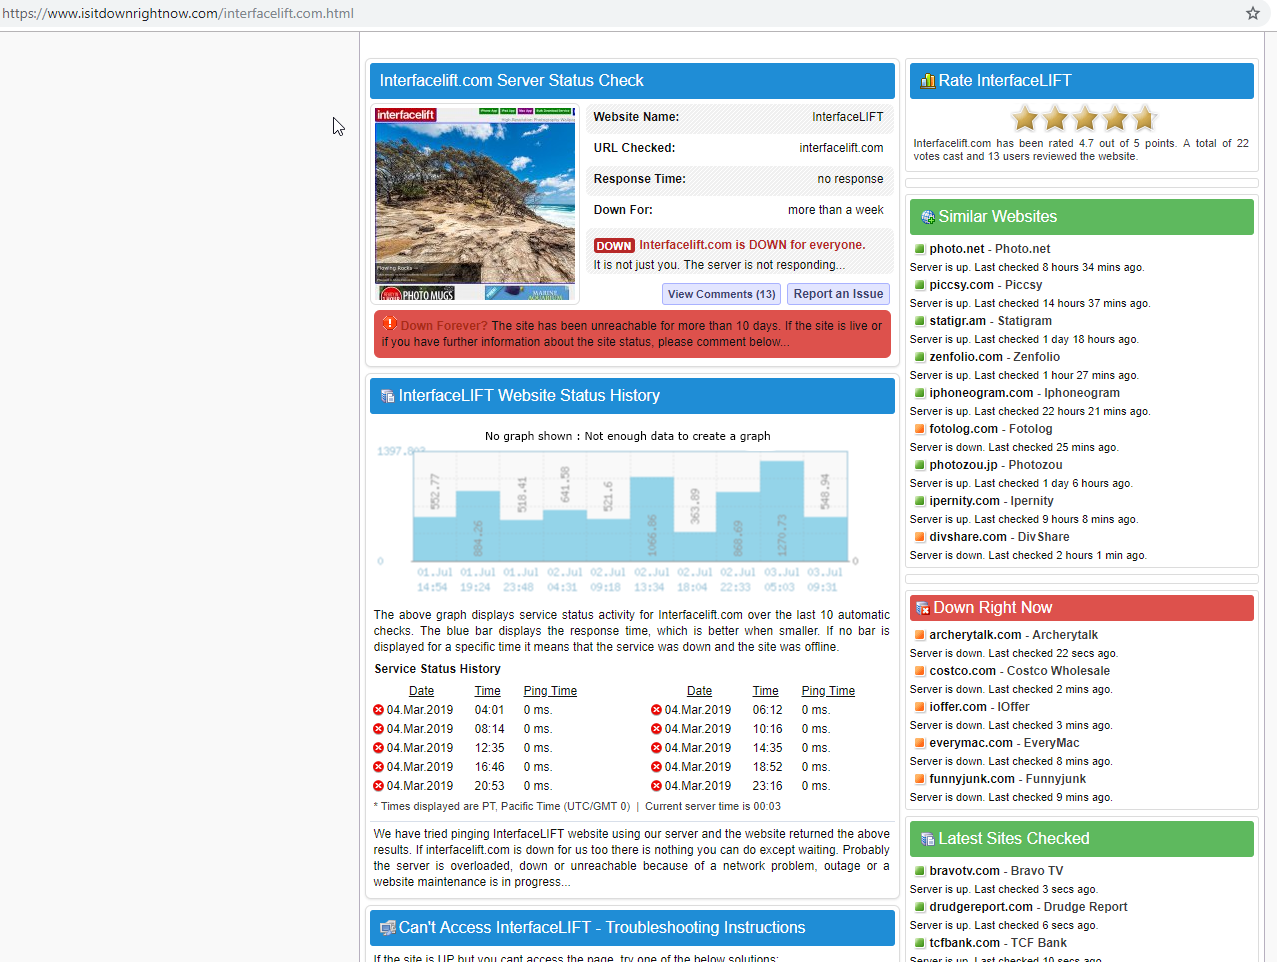The height and width of the screenshot is (962, 1277).
Task: Click the first rating star
Action: [1025, 118]
